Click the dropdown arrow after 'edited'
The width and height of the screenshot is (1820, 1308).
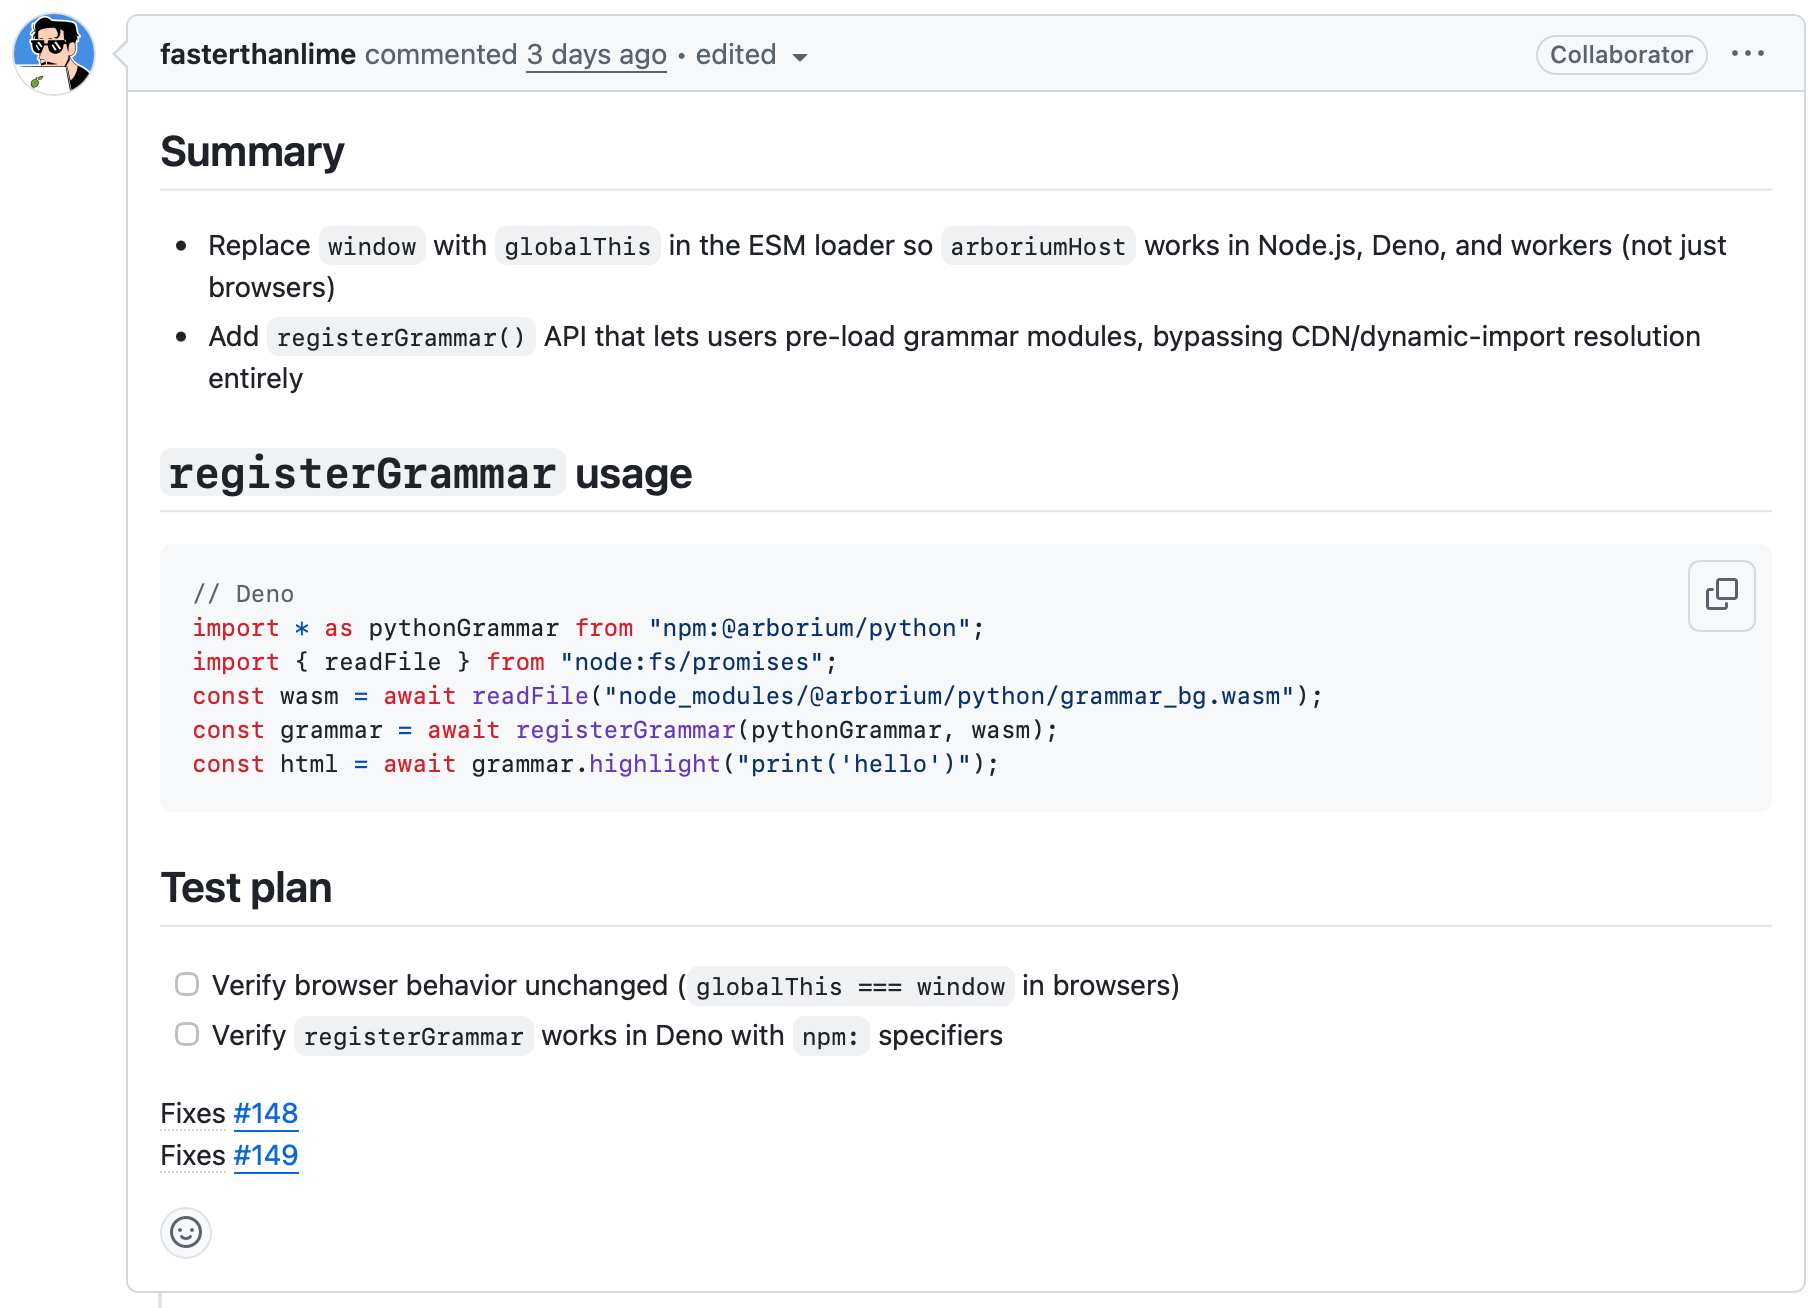(800, 58)
